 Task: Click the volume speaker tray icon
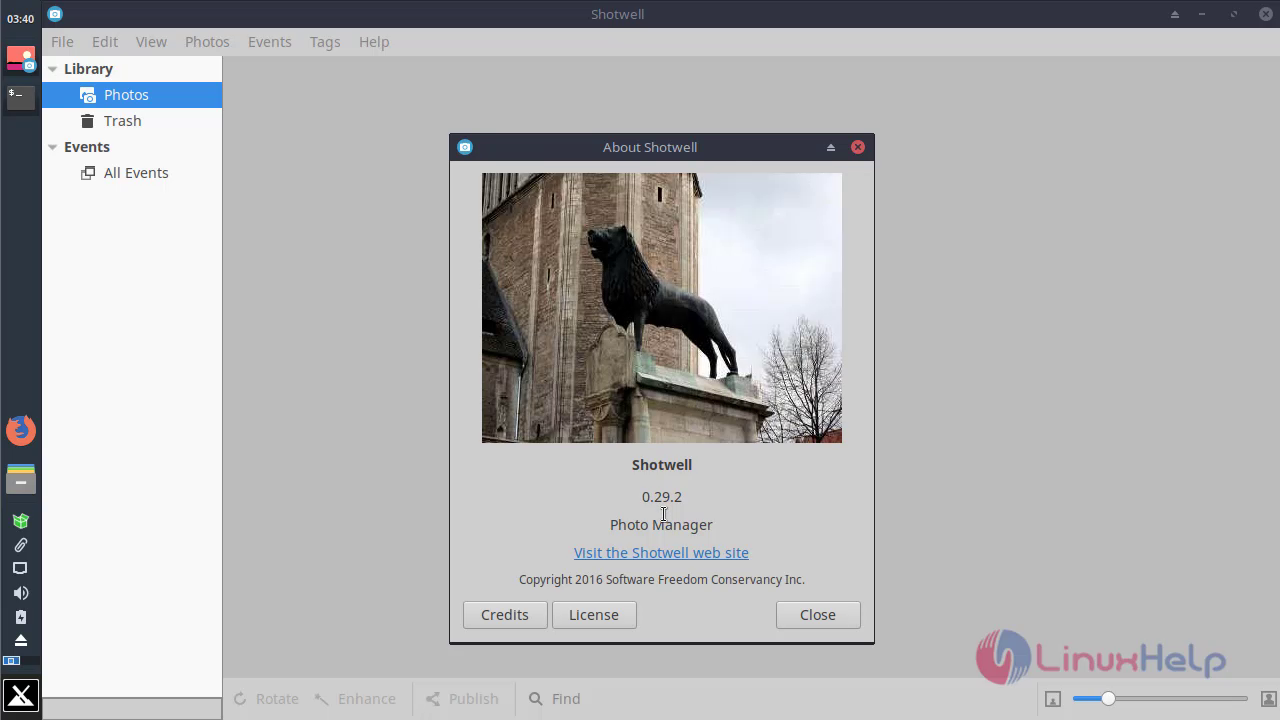21,593
